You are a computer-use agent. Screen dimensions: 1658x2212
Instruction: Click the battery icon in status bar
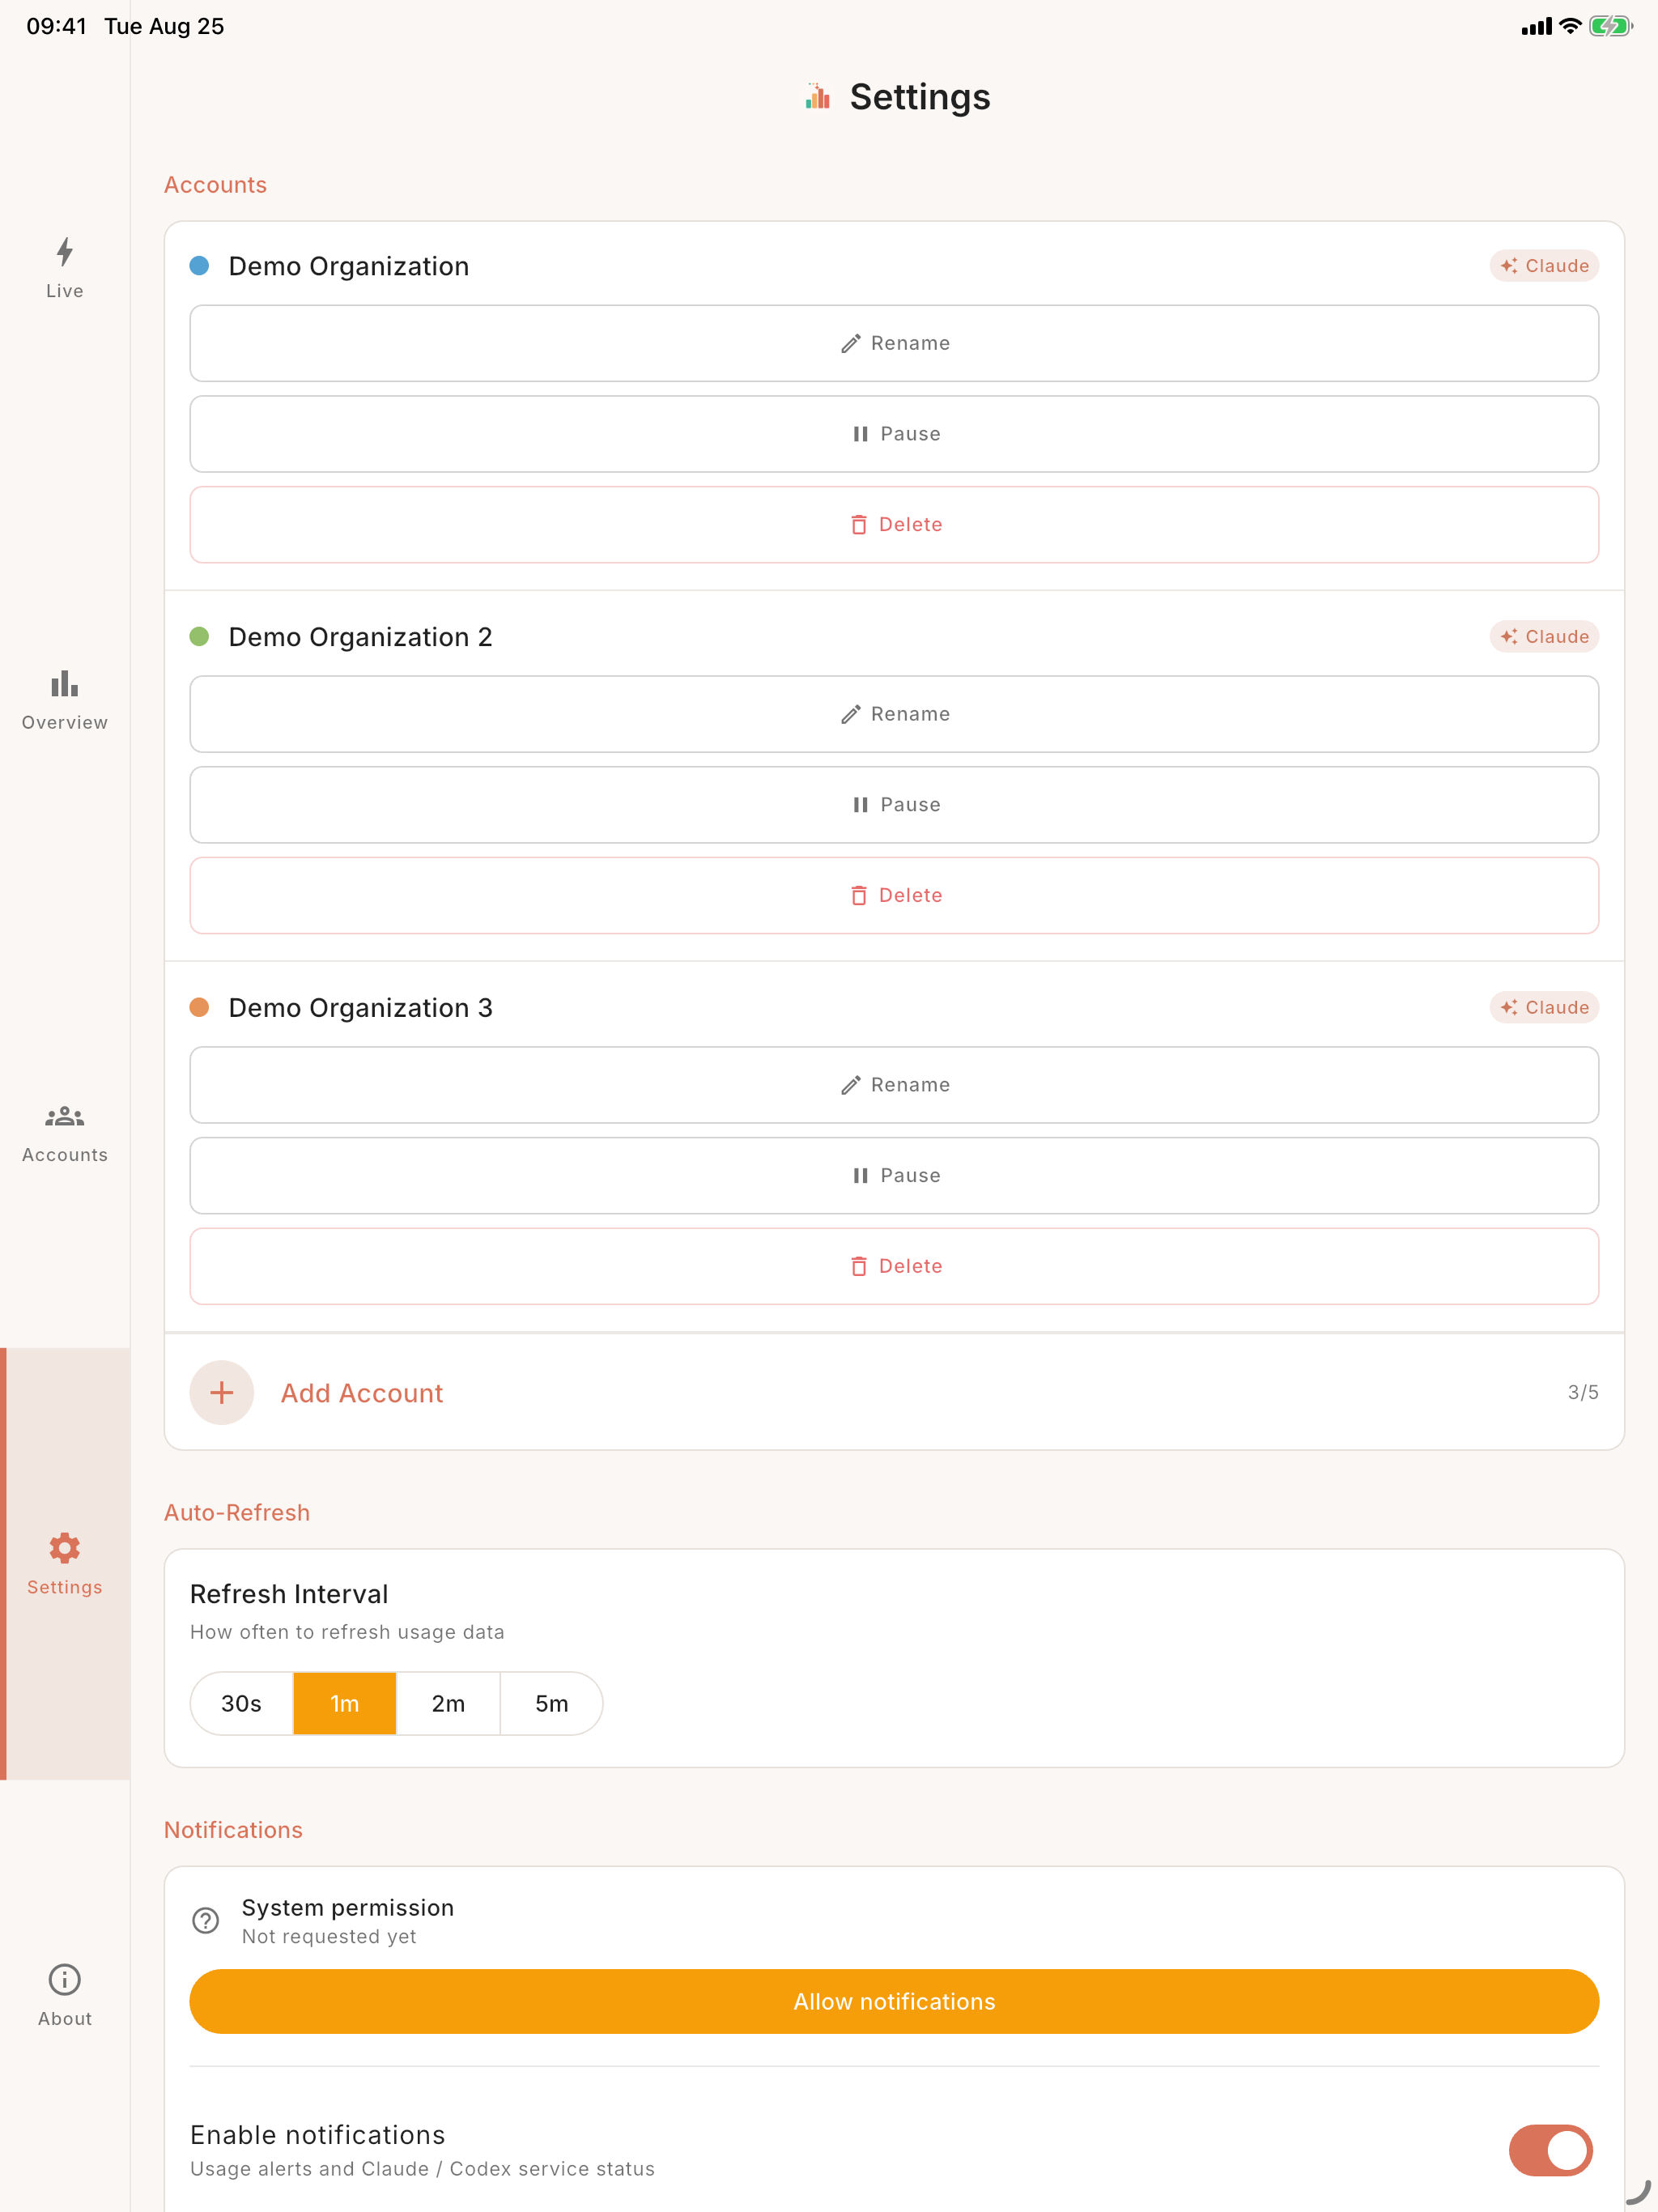(1610, 26)
